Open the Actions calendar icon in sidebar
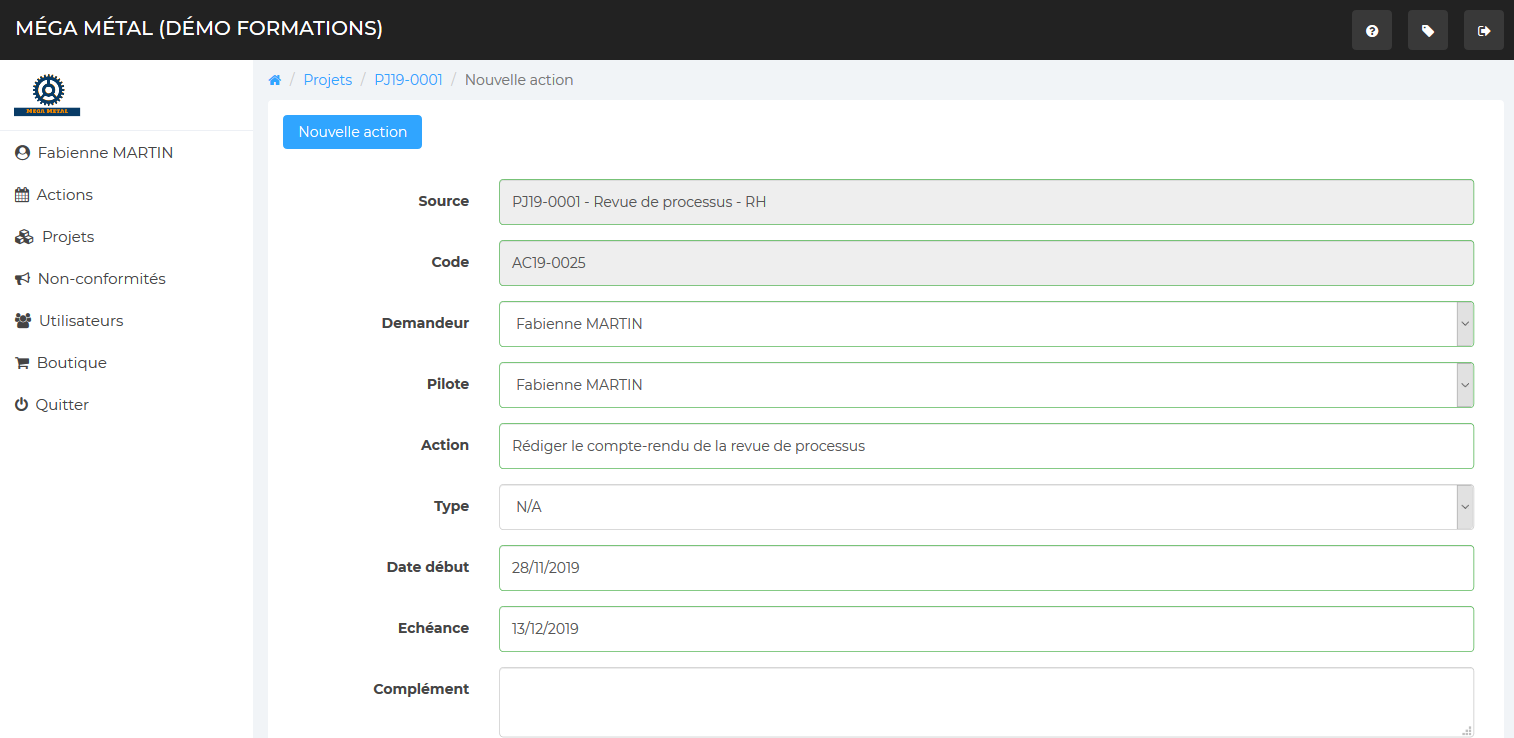This screenshot has height=738, width=1514. click(x=22, y=195)
